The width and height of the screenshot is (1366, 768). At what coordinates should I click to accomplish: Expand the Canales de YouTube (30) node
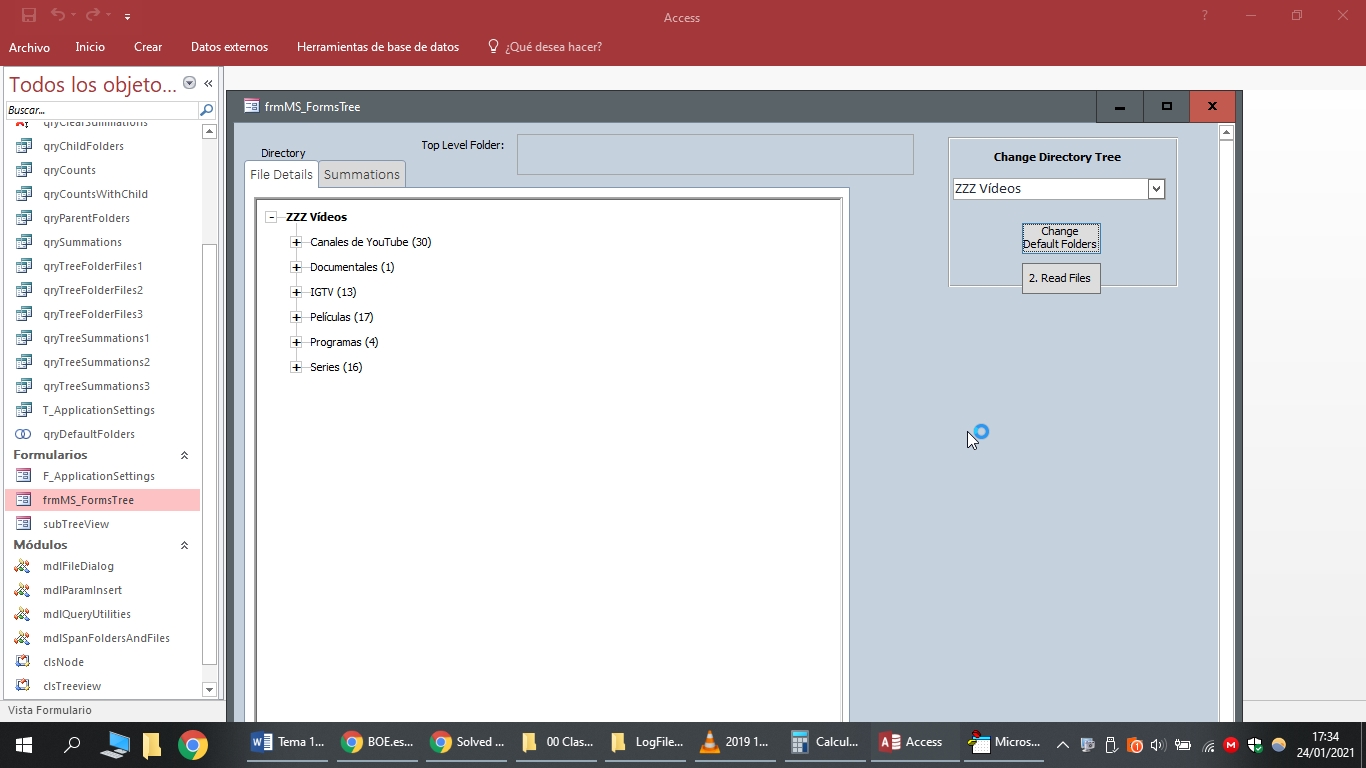click(x=296, y=242)
